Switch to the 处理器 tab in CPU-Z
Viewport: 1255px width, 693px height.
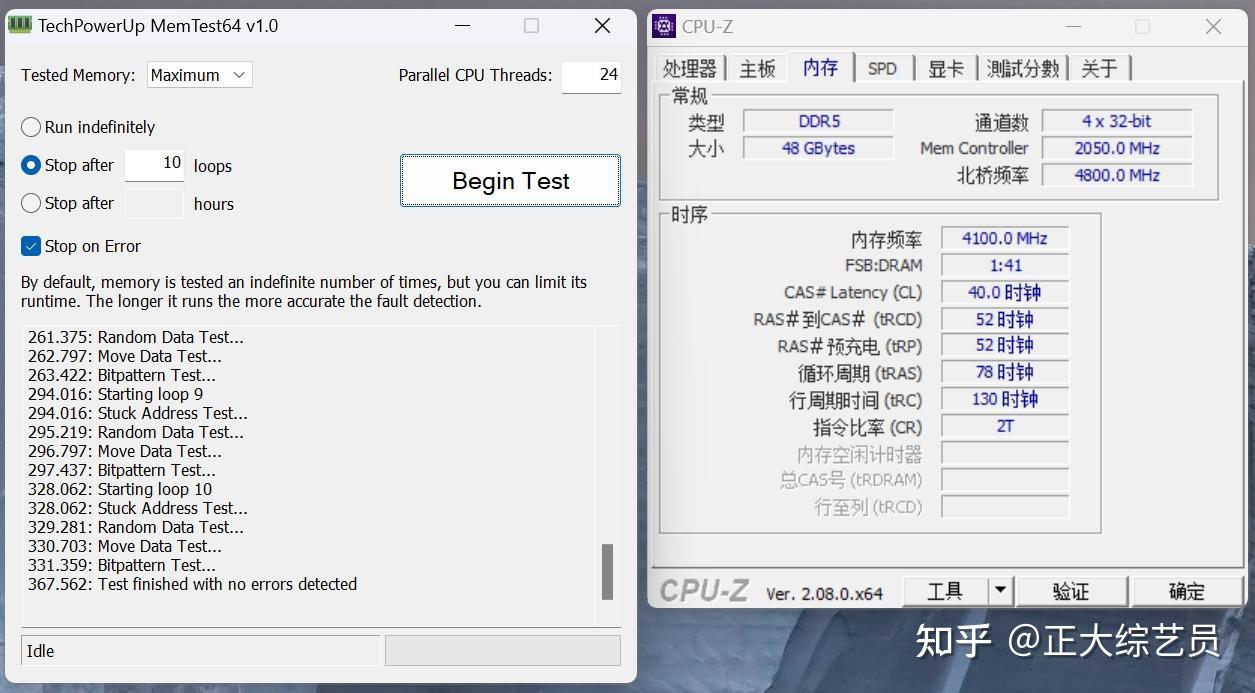pos(690,68)
